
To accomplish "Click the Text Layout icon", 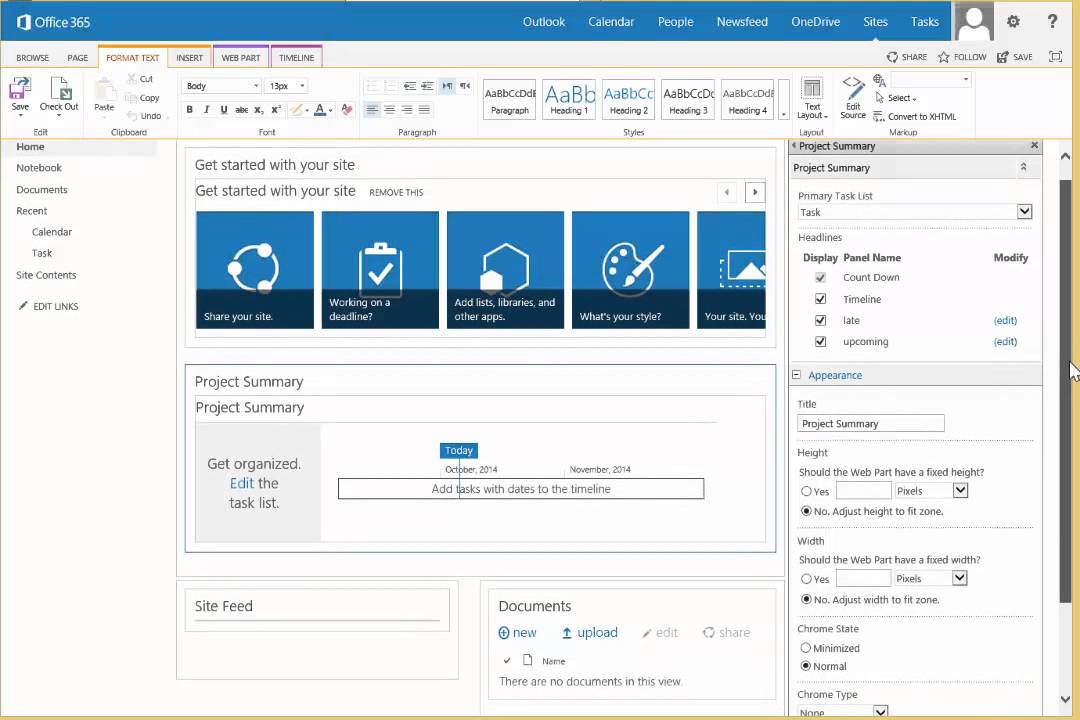I will 812,98.
